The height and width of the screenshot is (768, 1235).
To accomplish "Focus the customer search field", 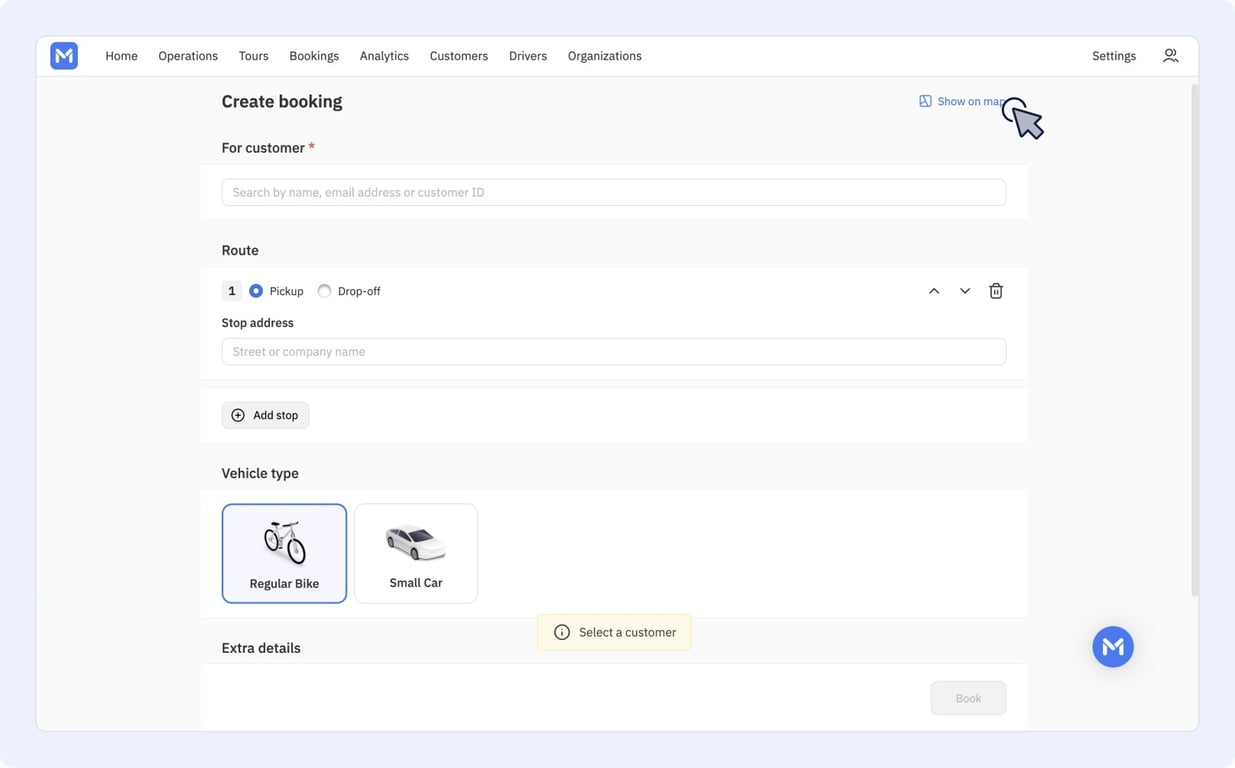I will pos(614,192).
